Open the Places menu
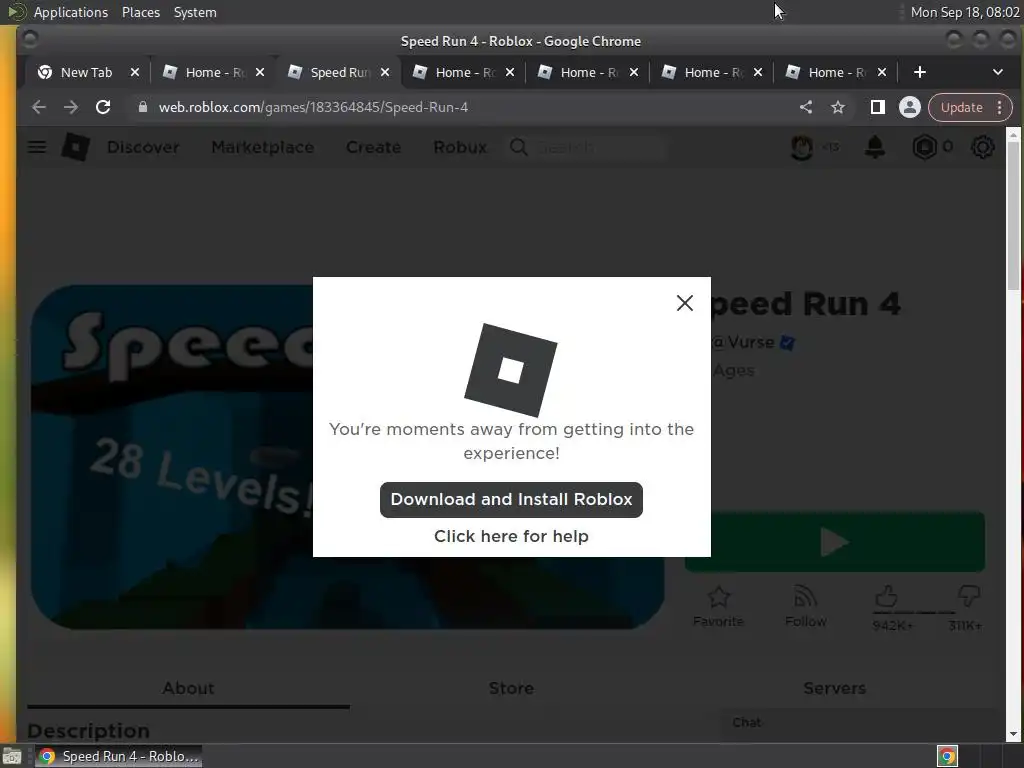Viewport: 1024px width, 768px height. 140,12
